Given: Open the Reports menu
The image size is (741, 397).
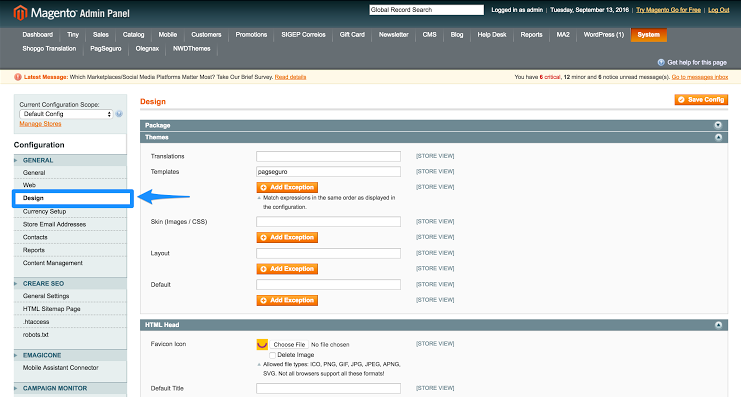Looking at the screenshot, I should pos(532,35).
